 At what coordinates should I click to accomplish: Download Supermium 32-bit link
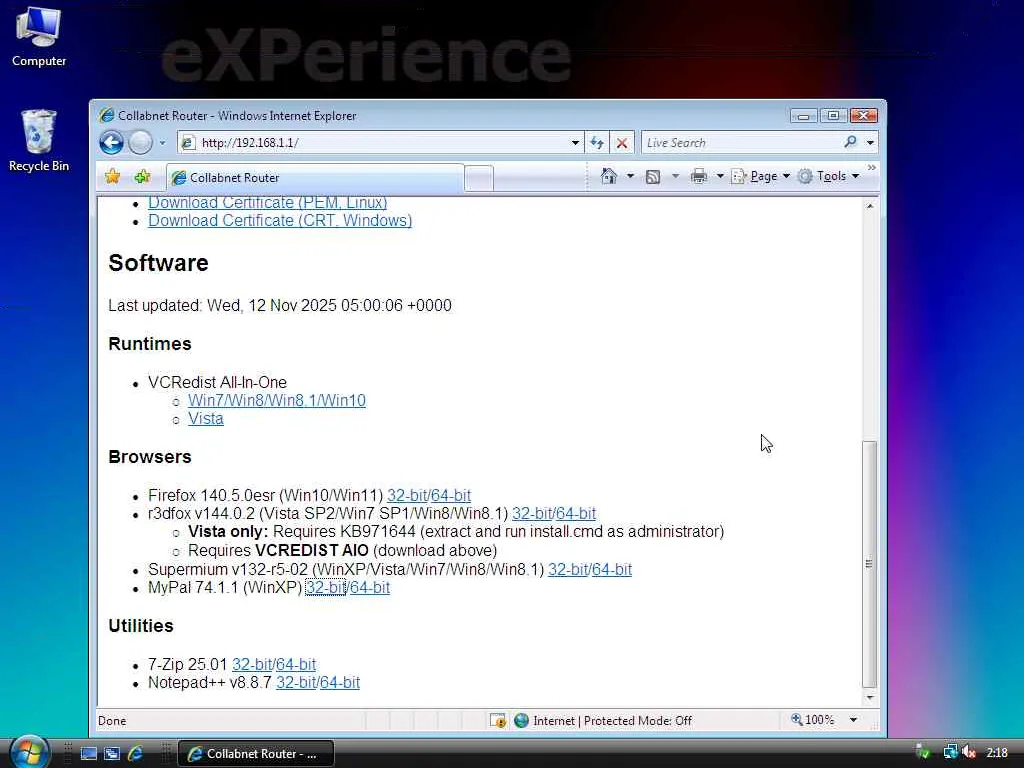pos(568,569)
